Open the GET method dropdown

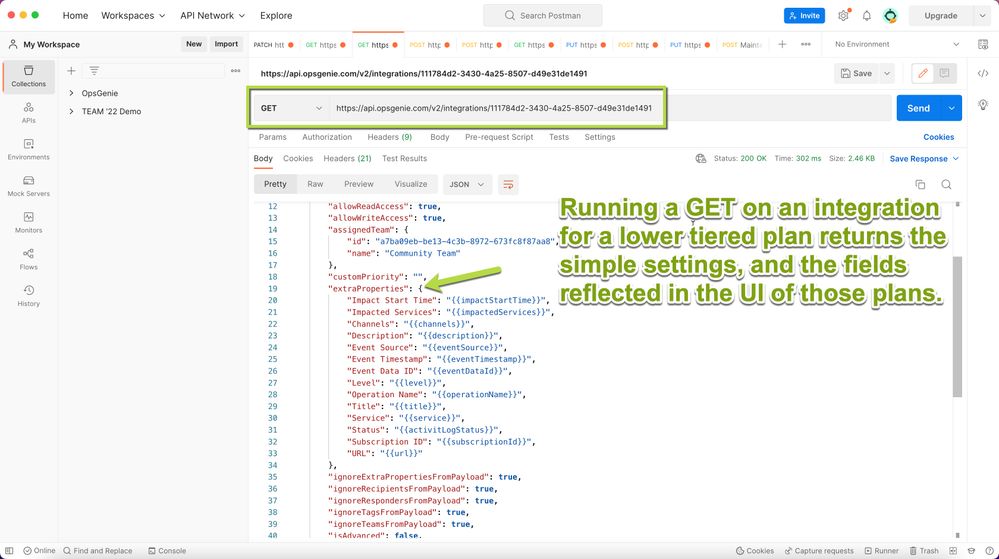point(291,108)
